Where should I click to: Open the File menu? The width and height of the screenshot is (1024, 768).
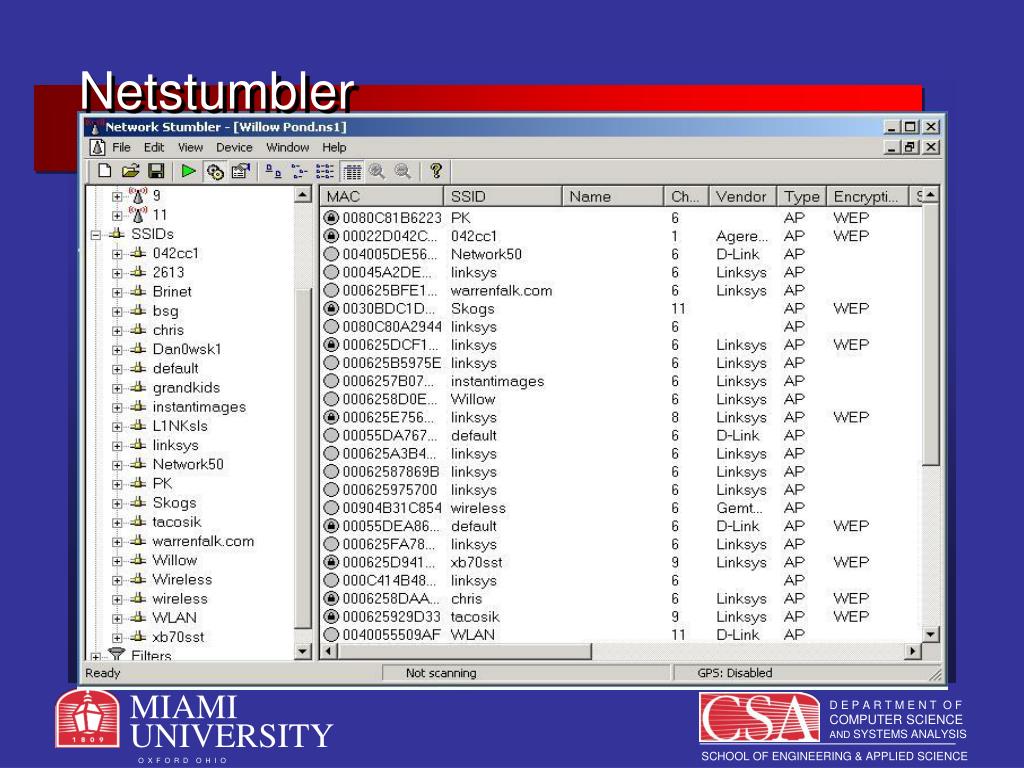click(121, 147)
